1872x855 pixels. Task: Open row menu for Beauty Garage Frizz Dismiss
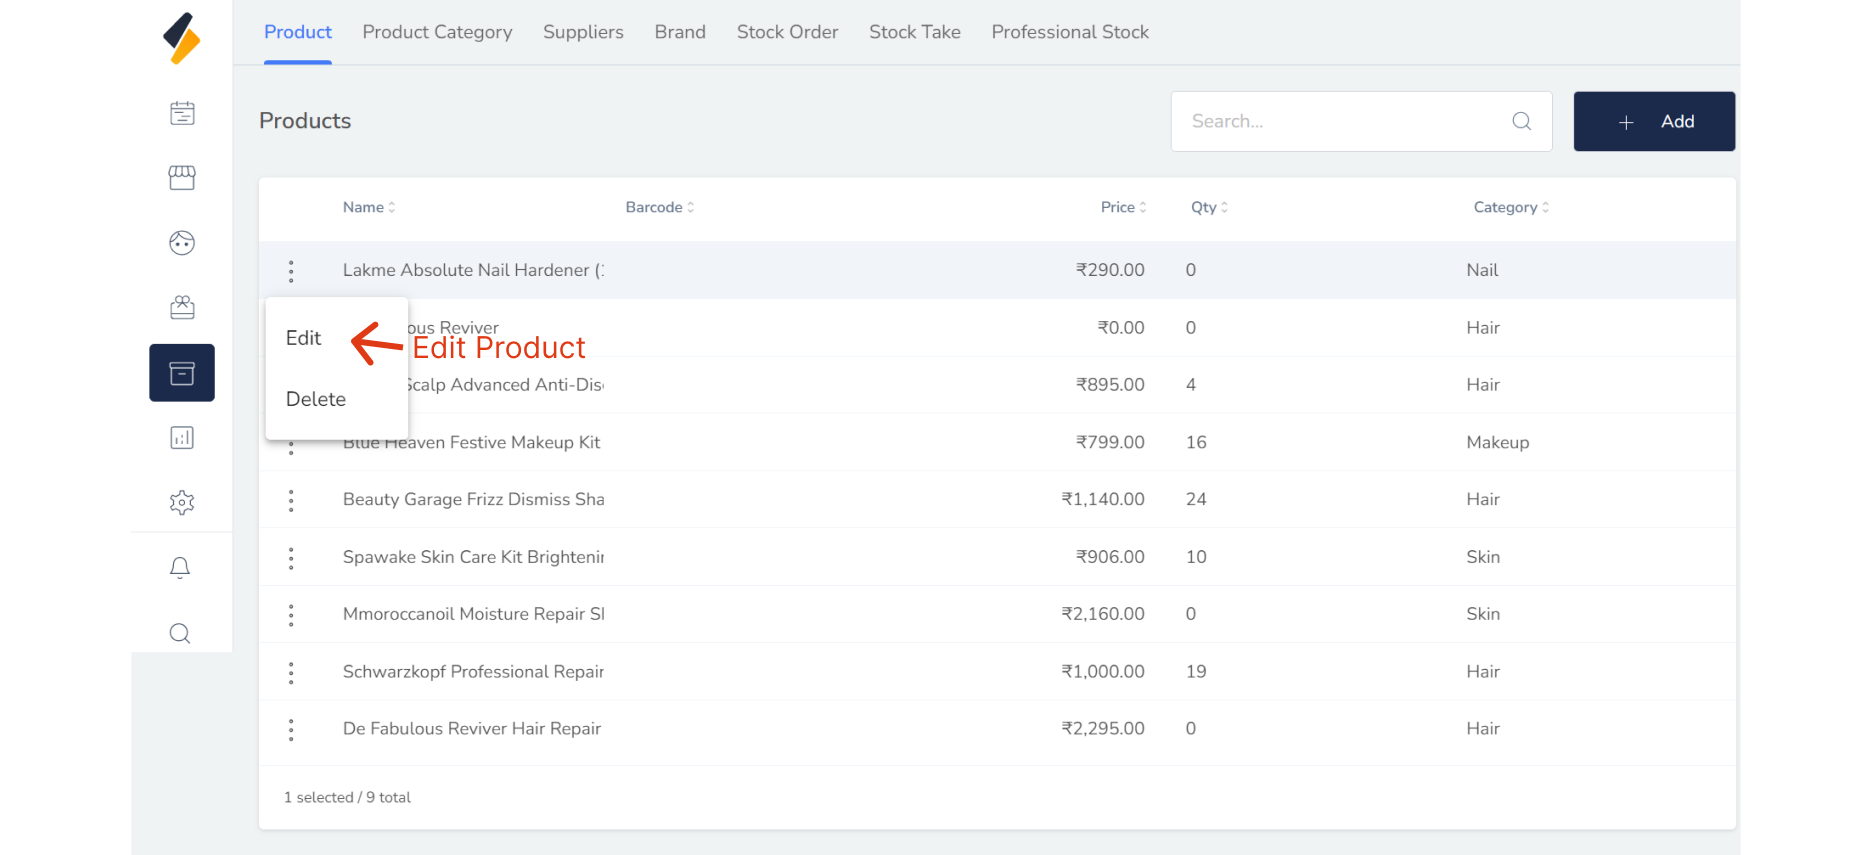pyautogui.click(x=291, y=500)
